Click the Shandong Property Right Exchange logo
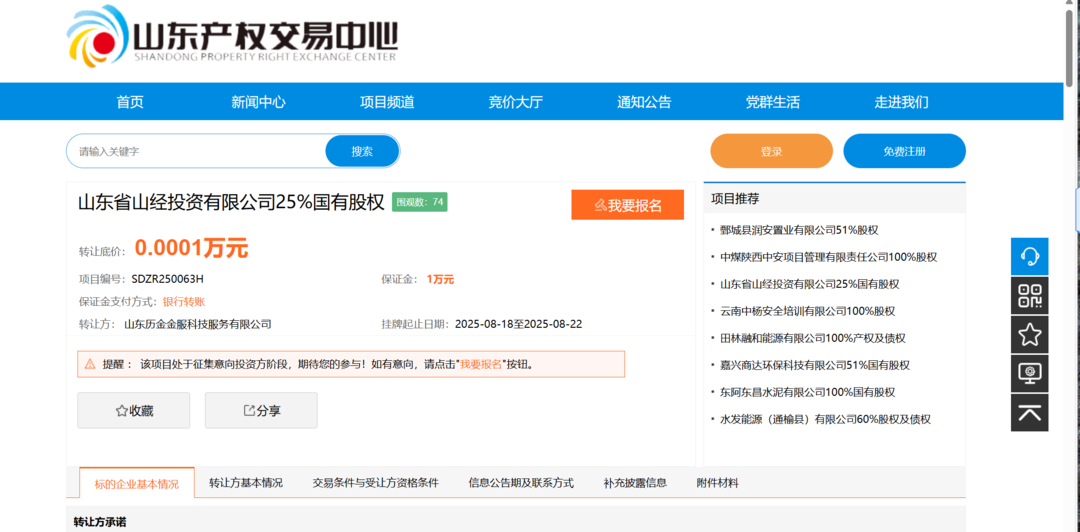This screenshot has width=1080, height=532. click(x=232, y=36)
